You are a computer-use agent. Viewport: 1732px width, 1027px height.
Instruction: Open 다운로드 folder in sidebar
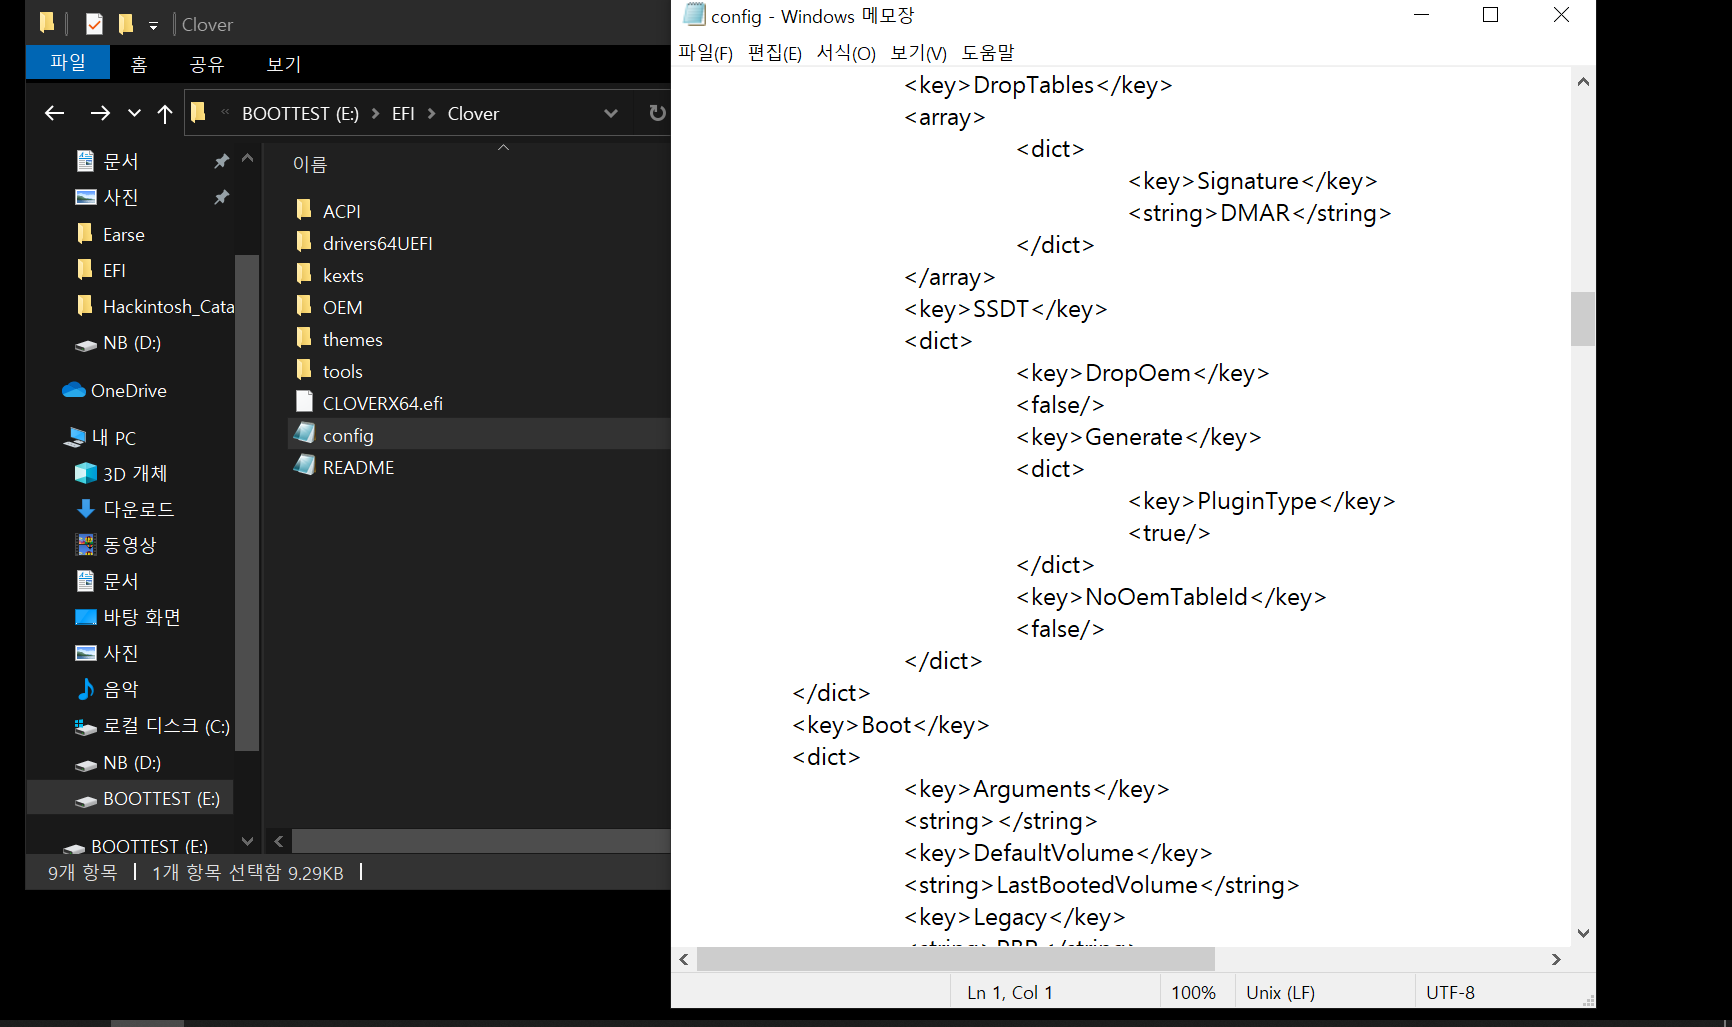(138, 509)
